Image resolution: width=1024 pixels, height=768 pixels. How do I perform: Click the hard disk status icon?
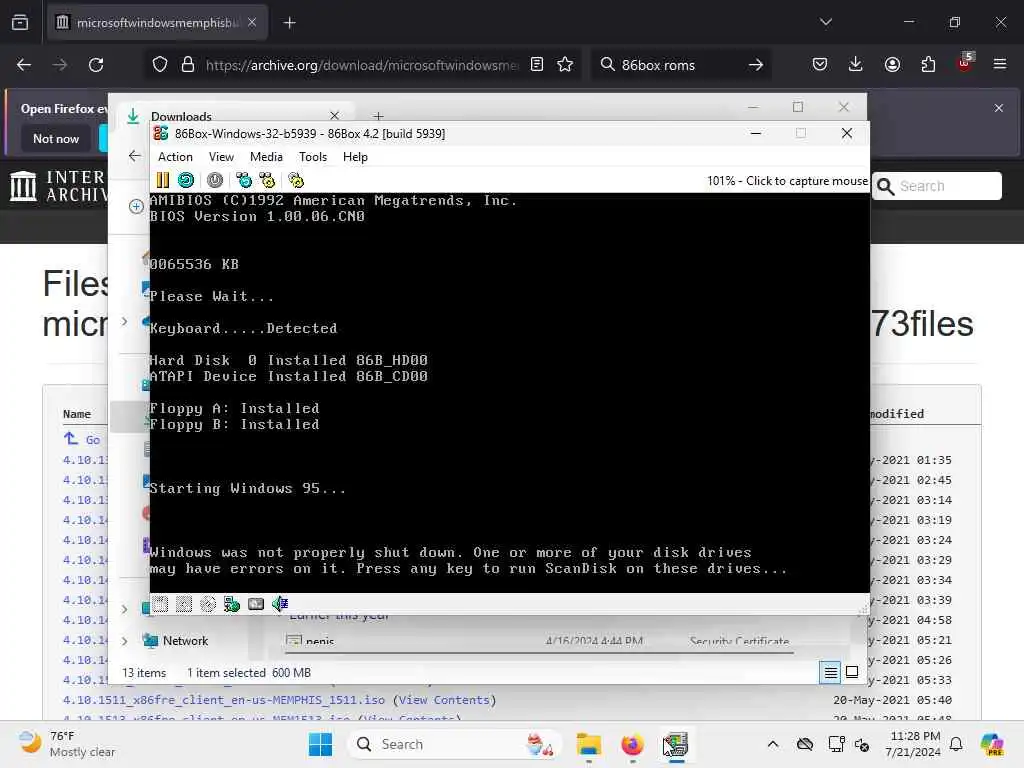pos(256,604)
